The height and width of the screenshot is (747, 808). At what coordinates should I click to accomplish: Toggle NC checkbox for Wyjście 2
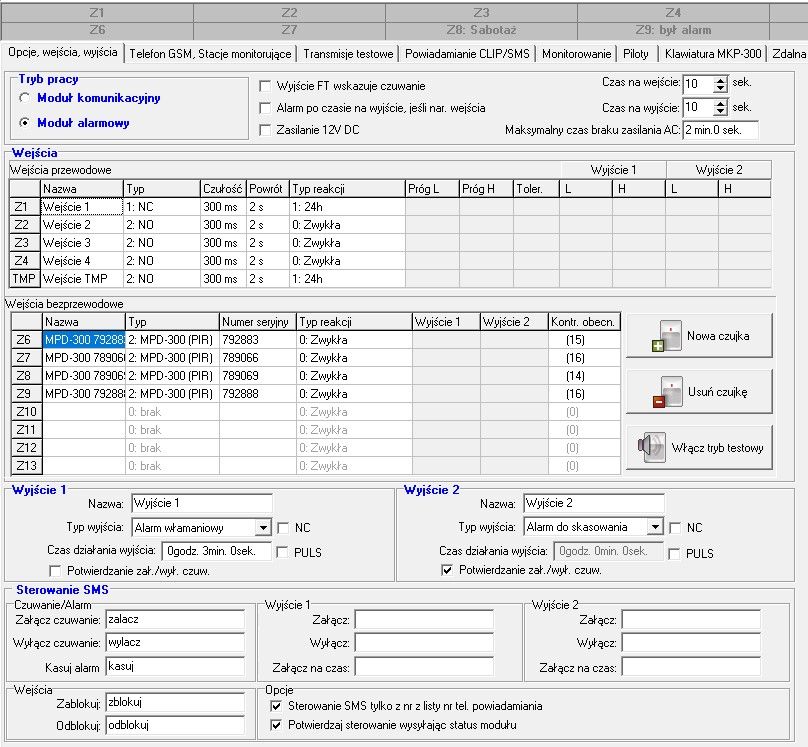click(675, 528)
